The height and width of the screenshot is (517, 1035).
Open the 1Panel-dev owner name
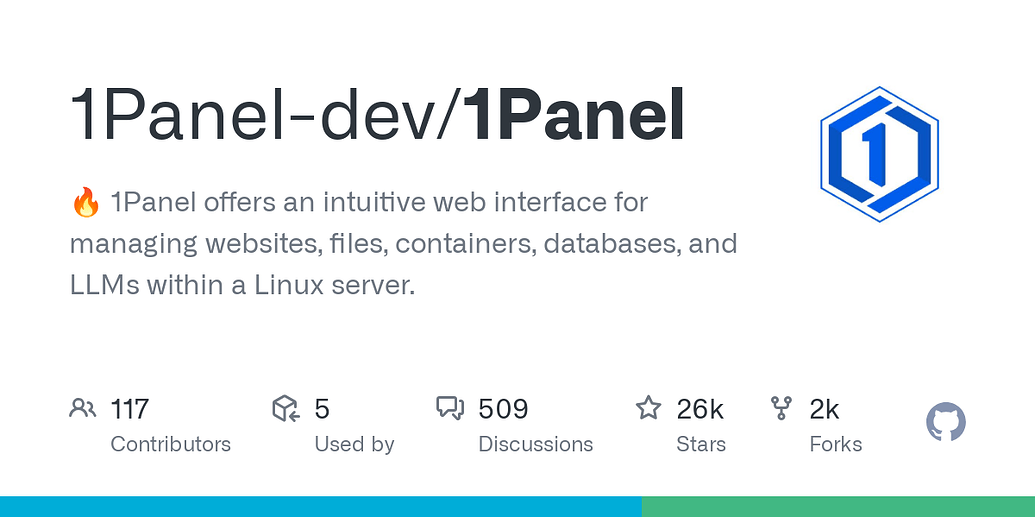[255, 115]
